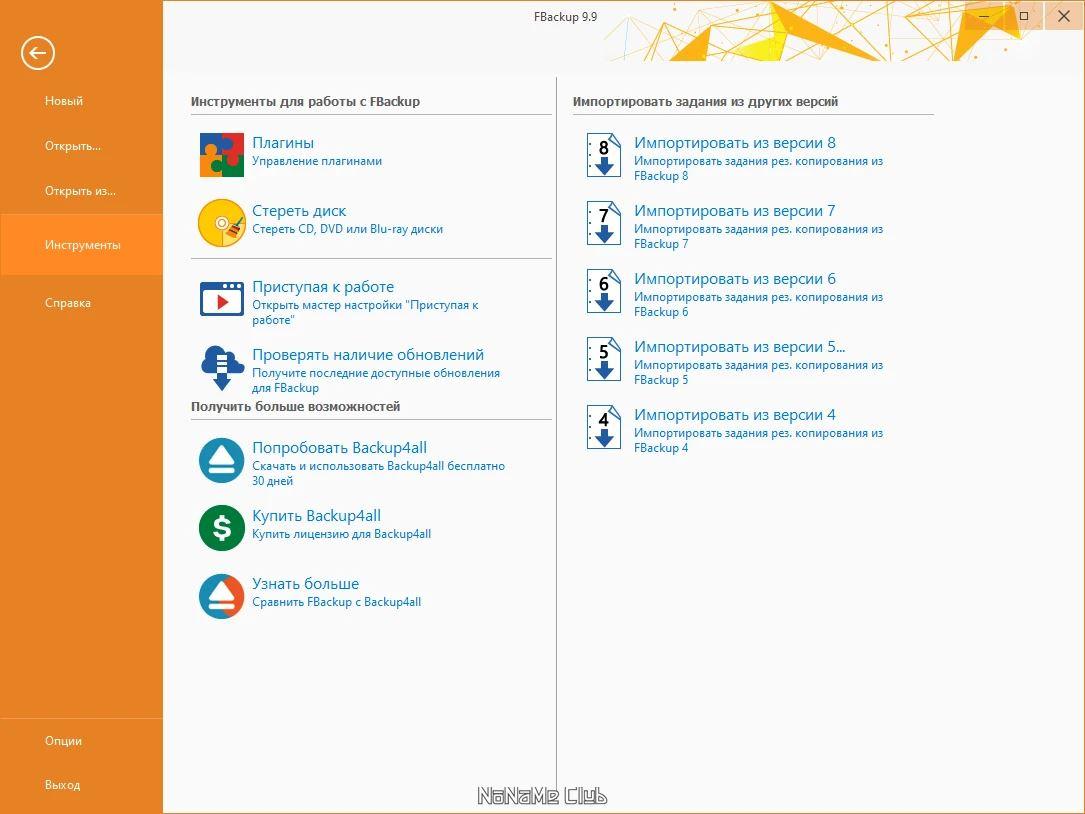
Task: Click the import version 5 icon
Action: pyautogui.click(x=603, y=359)
